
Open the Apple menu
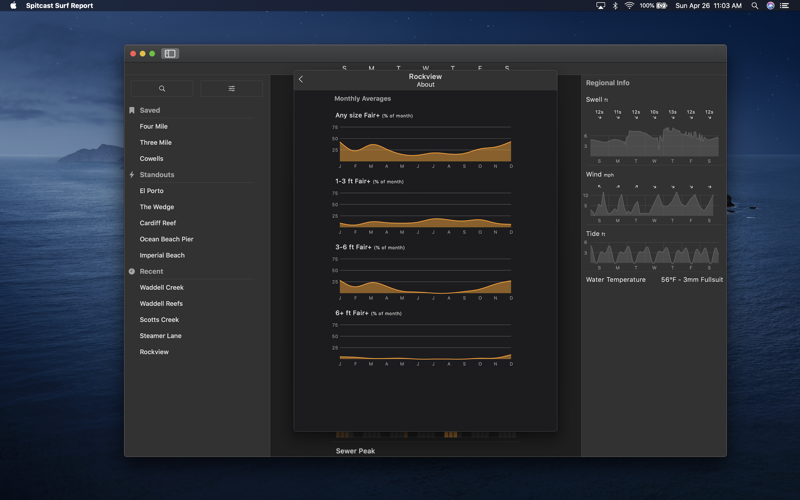(13, 6)
